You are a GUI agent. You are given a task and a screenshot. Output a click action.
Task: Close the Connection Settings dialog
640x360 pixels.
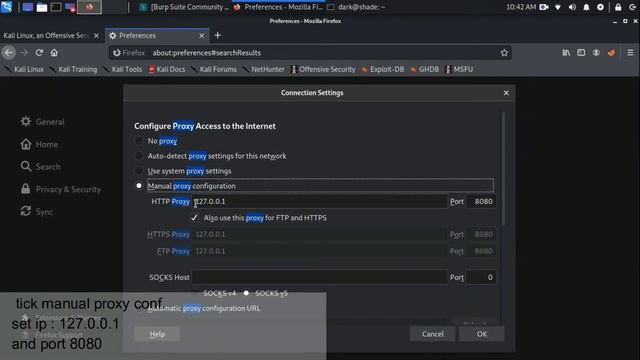pyautogui.click(x=506, y=93)
